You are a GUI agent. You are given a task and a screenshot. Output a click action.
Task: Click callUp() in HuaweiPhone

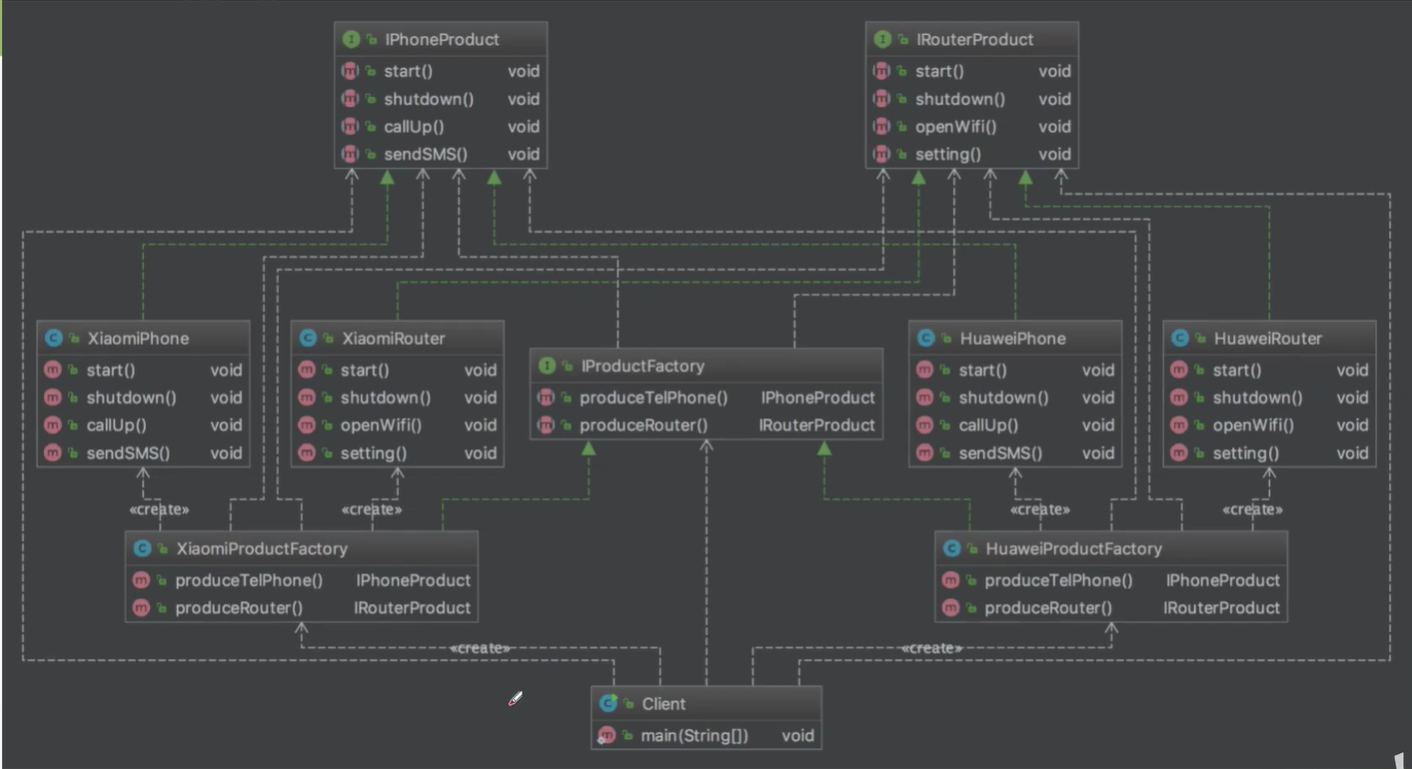989,425
